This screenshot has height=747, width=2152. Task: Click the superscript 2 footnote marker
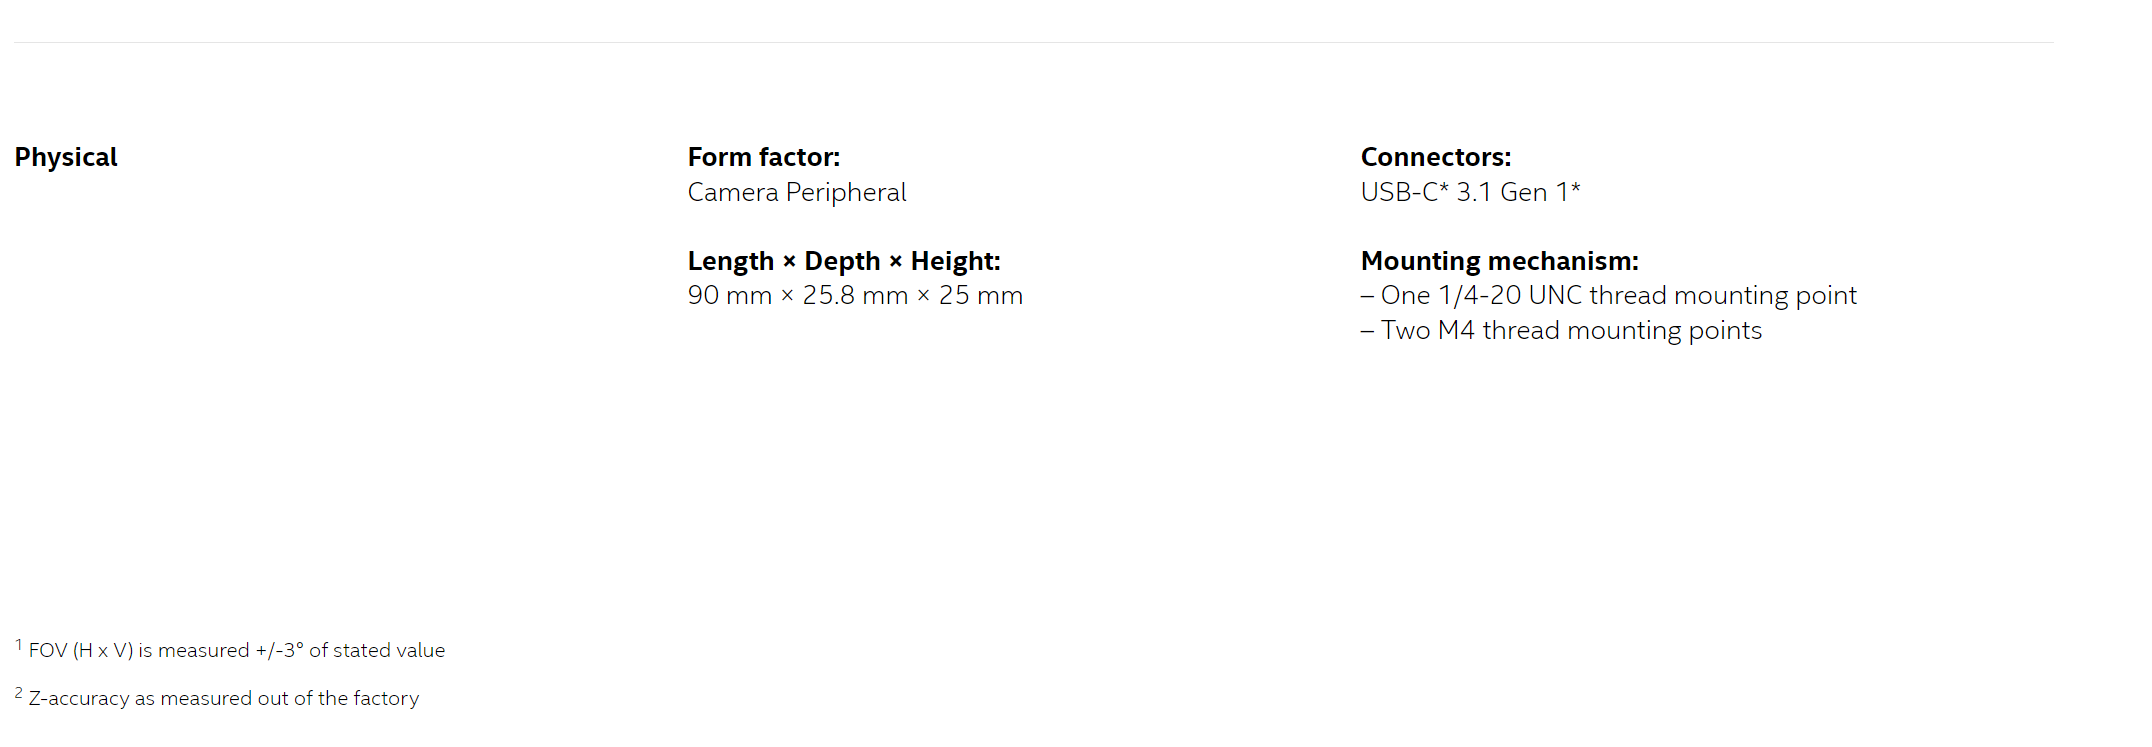point(19,693)
